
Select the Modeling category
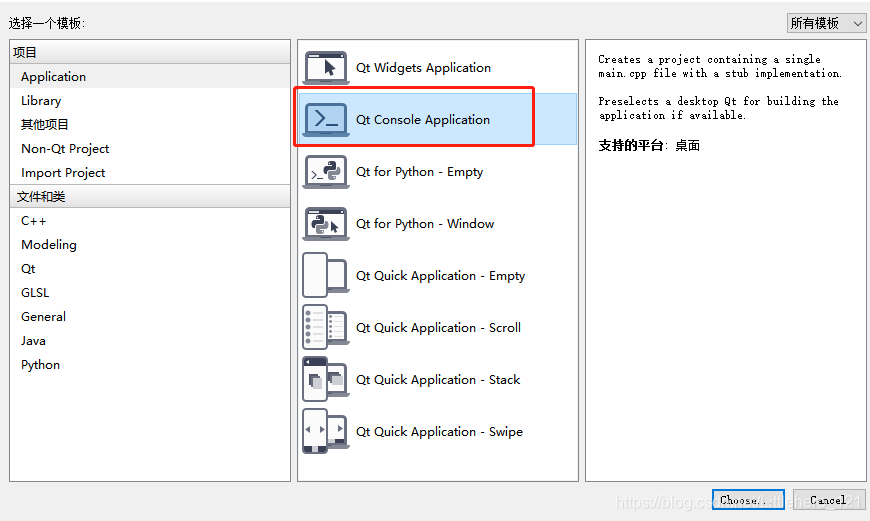tap(150, 245)
